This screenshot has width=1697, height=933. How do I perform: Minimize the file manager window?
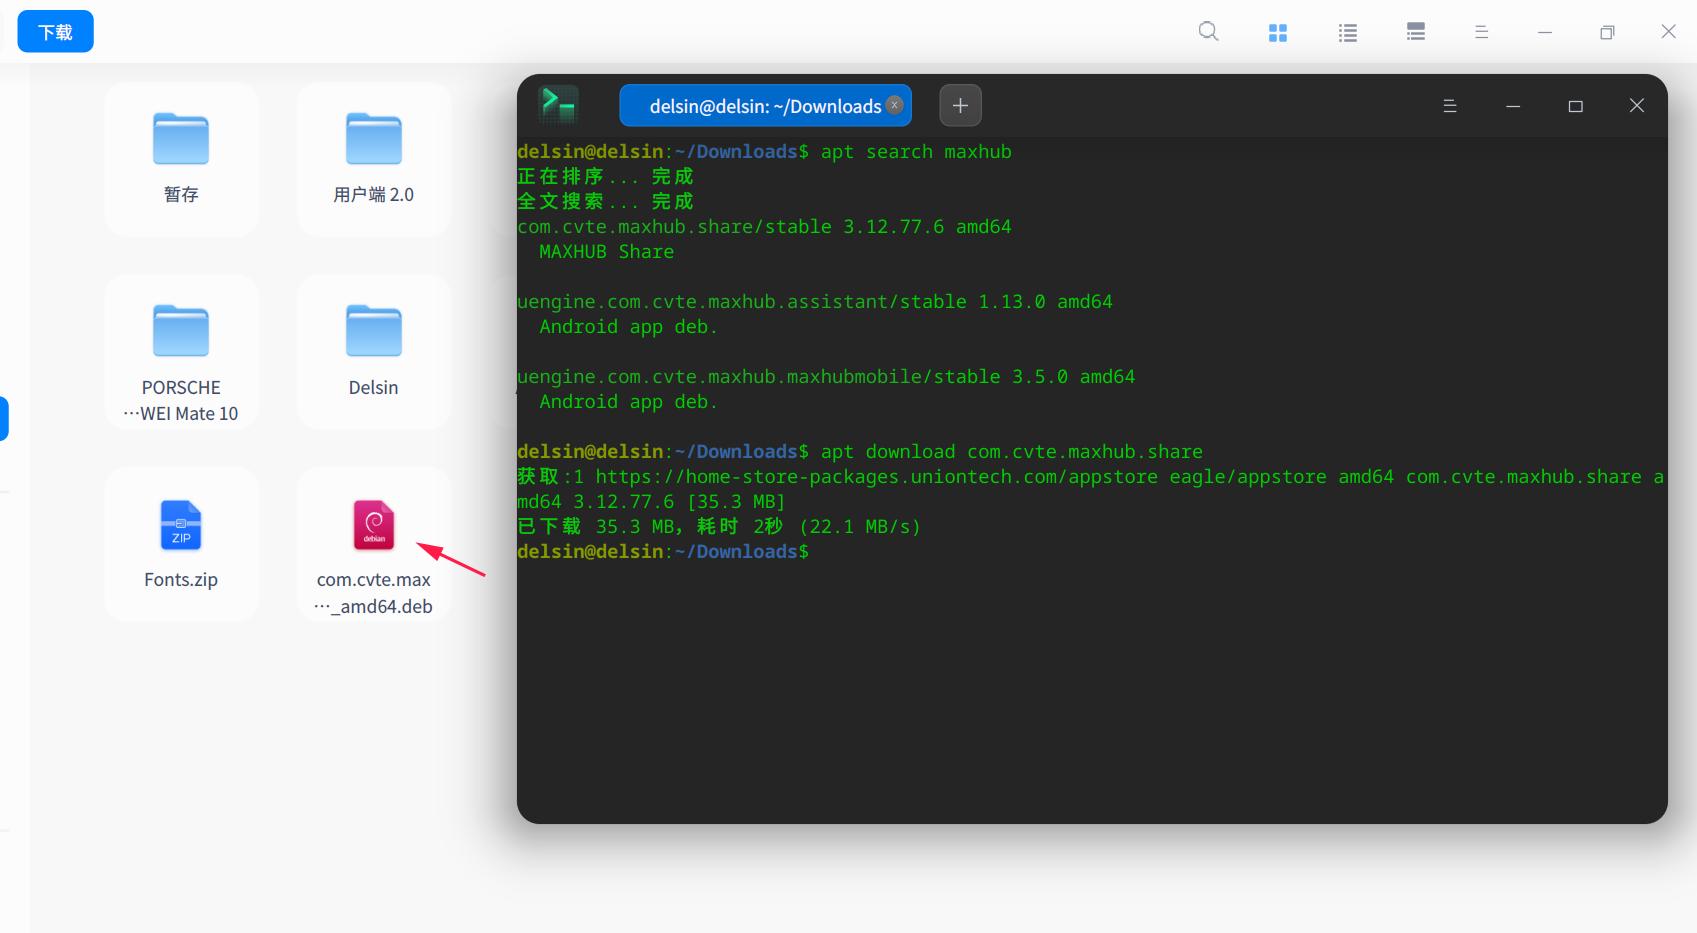click(x=1545, y=32)
